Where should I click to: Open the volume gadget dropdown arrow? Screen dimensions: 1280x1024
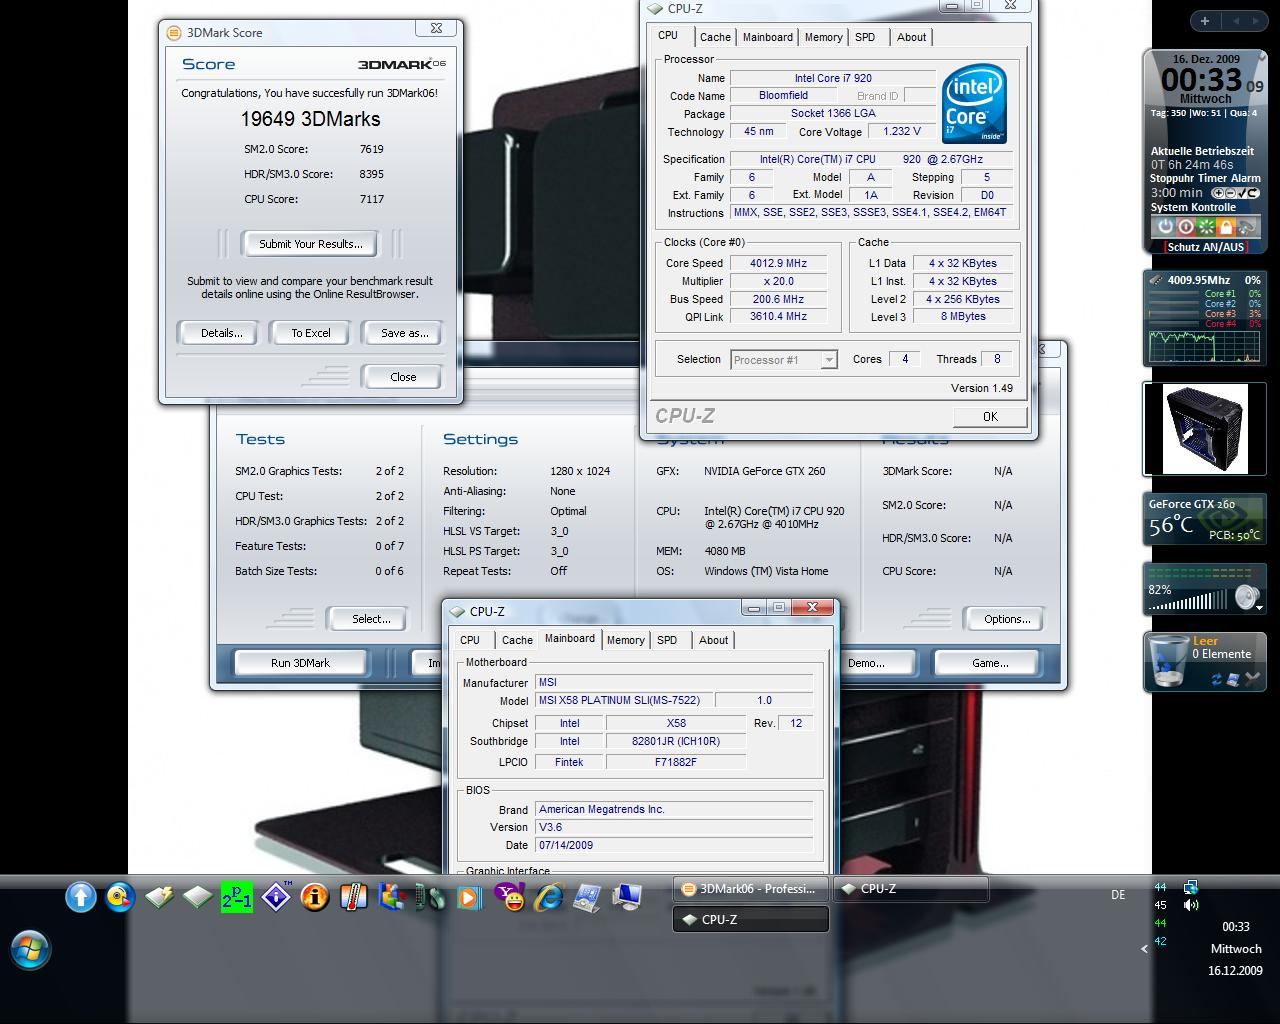tap(1261, 606)
